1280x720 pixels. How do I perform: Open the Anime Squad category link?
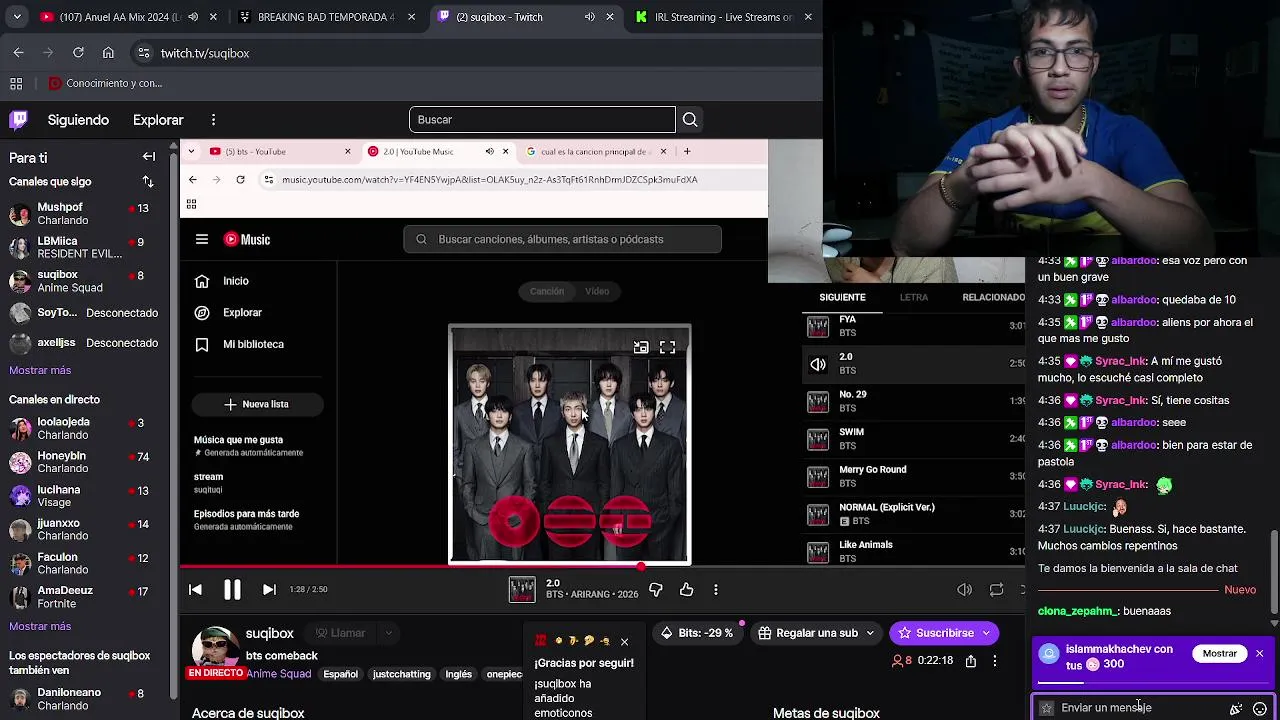click(278, 674)
